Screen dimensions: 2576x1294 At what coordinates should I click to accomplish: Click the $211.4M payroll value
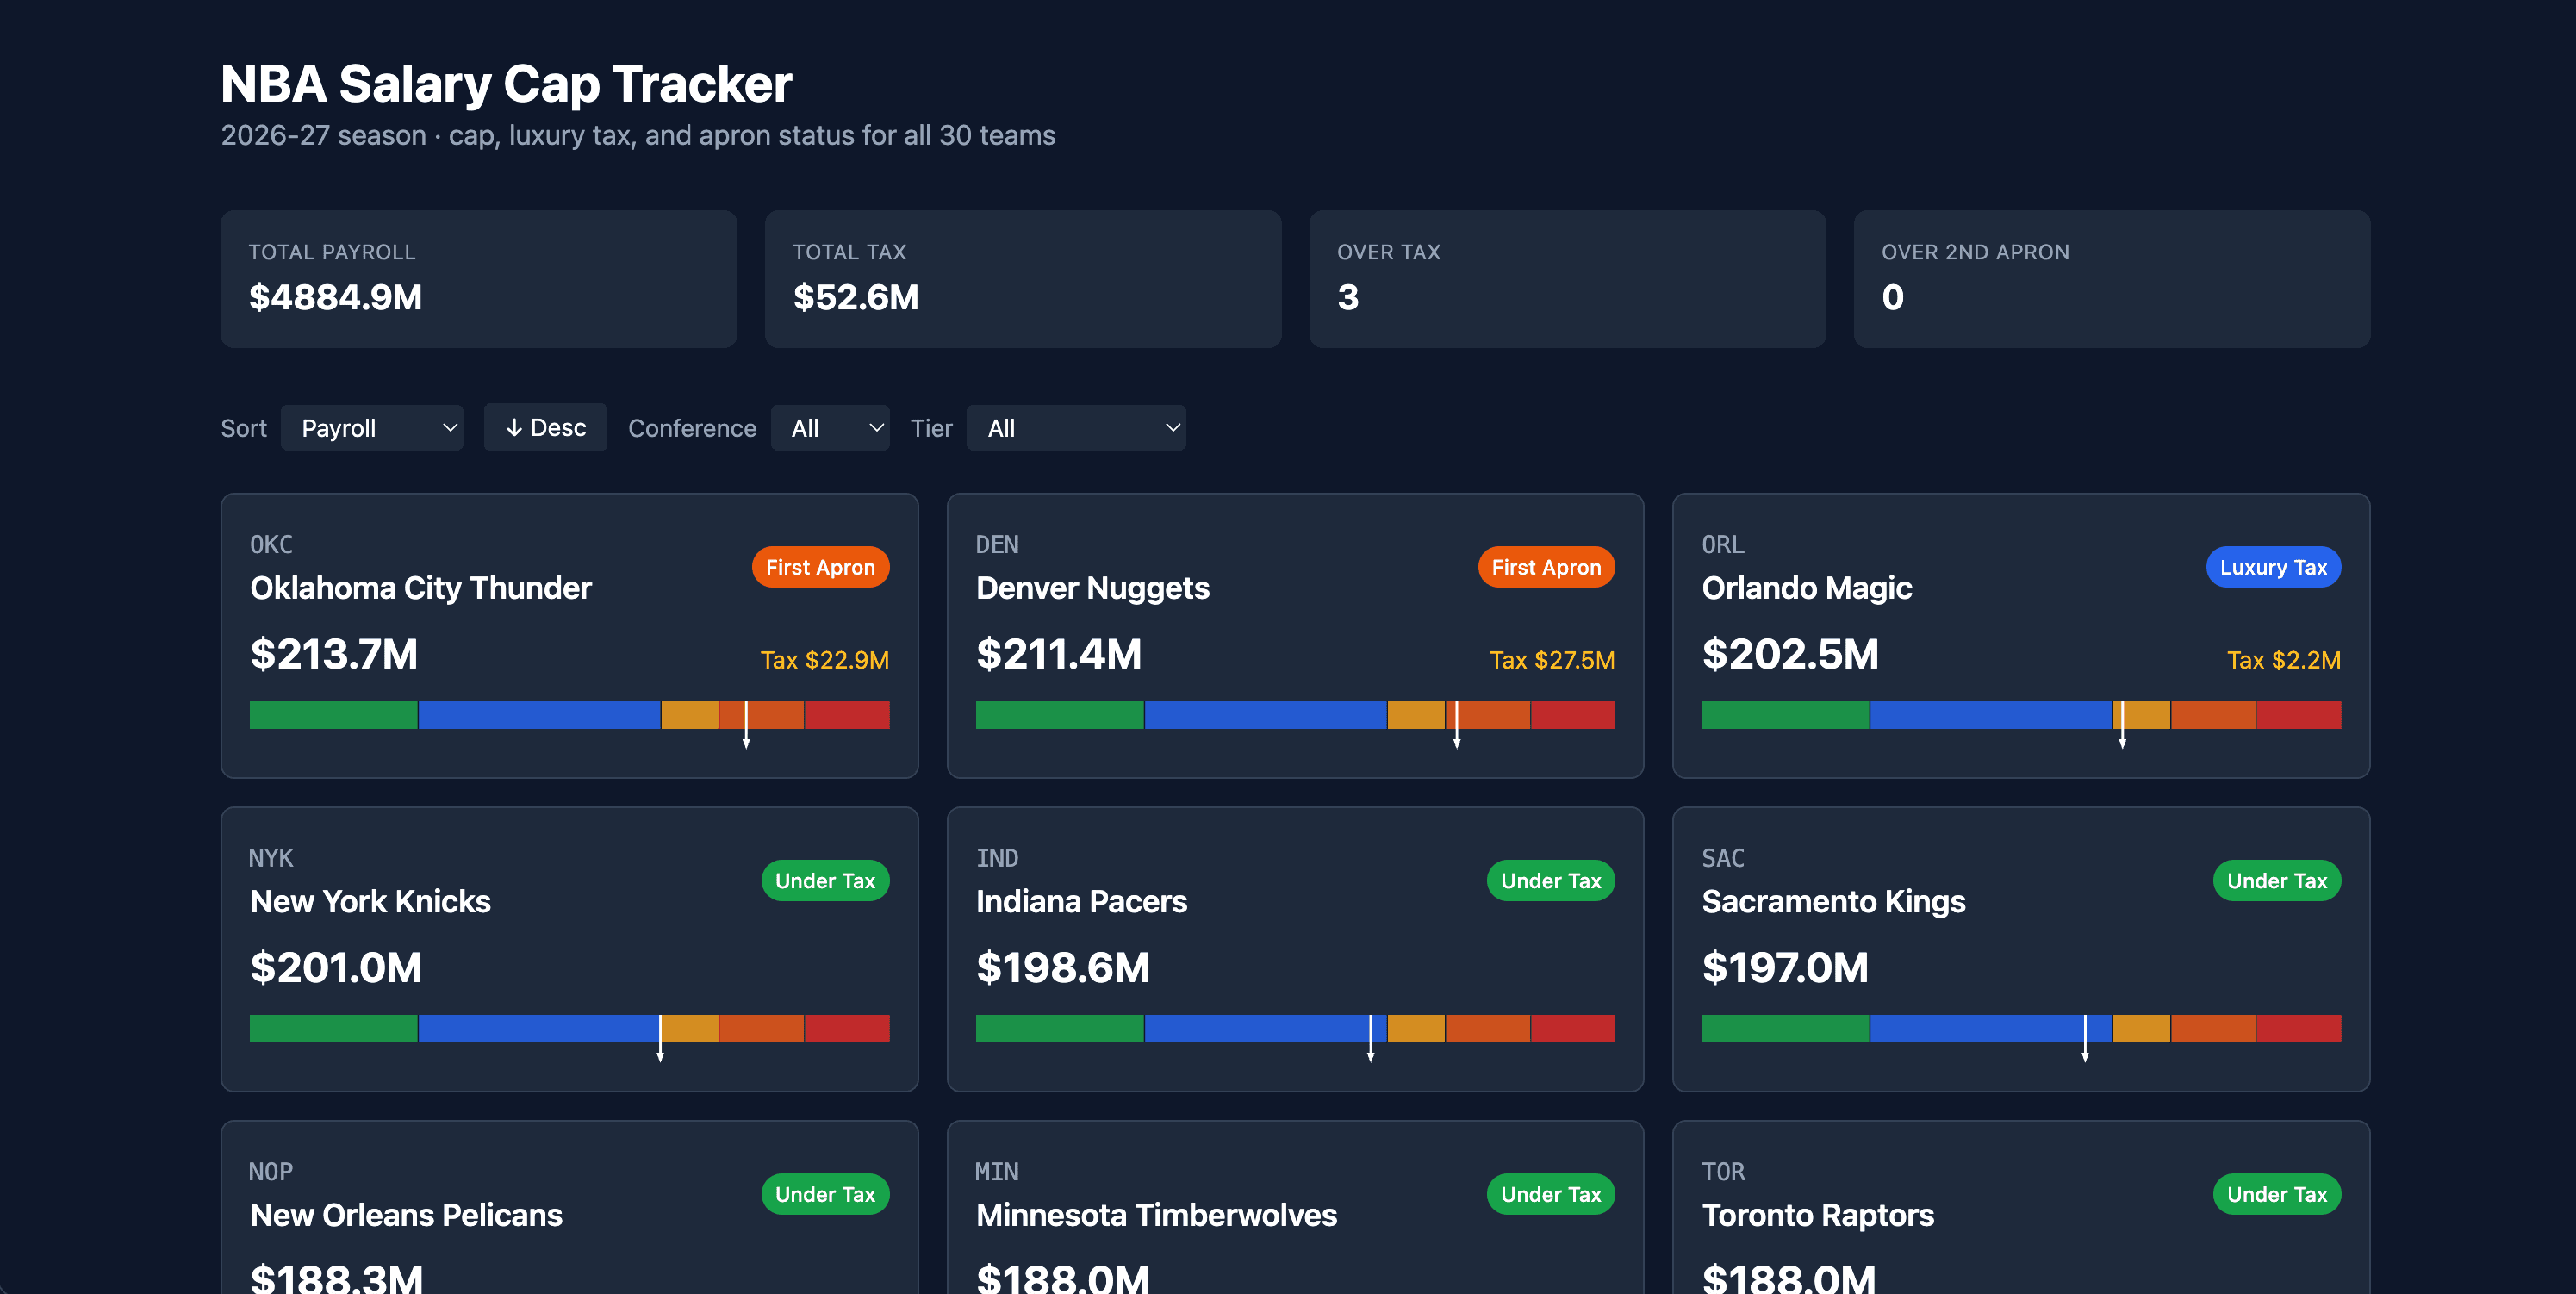pyautogui.click(x=1059, y=654)
